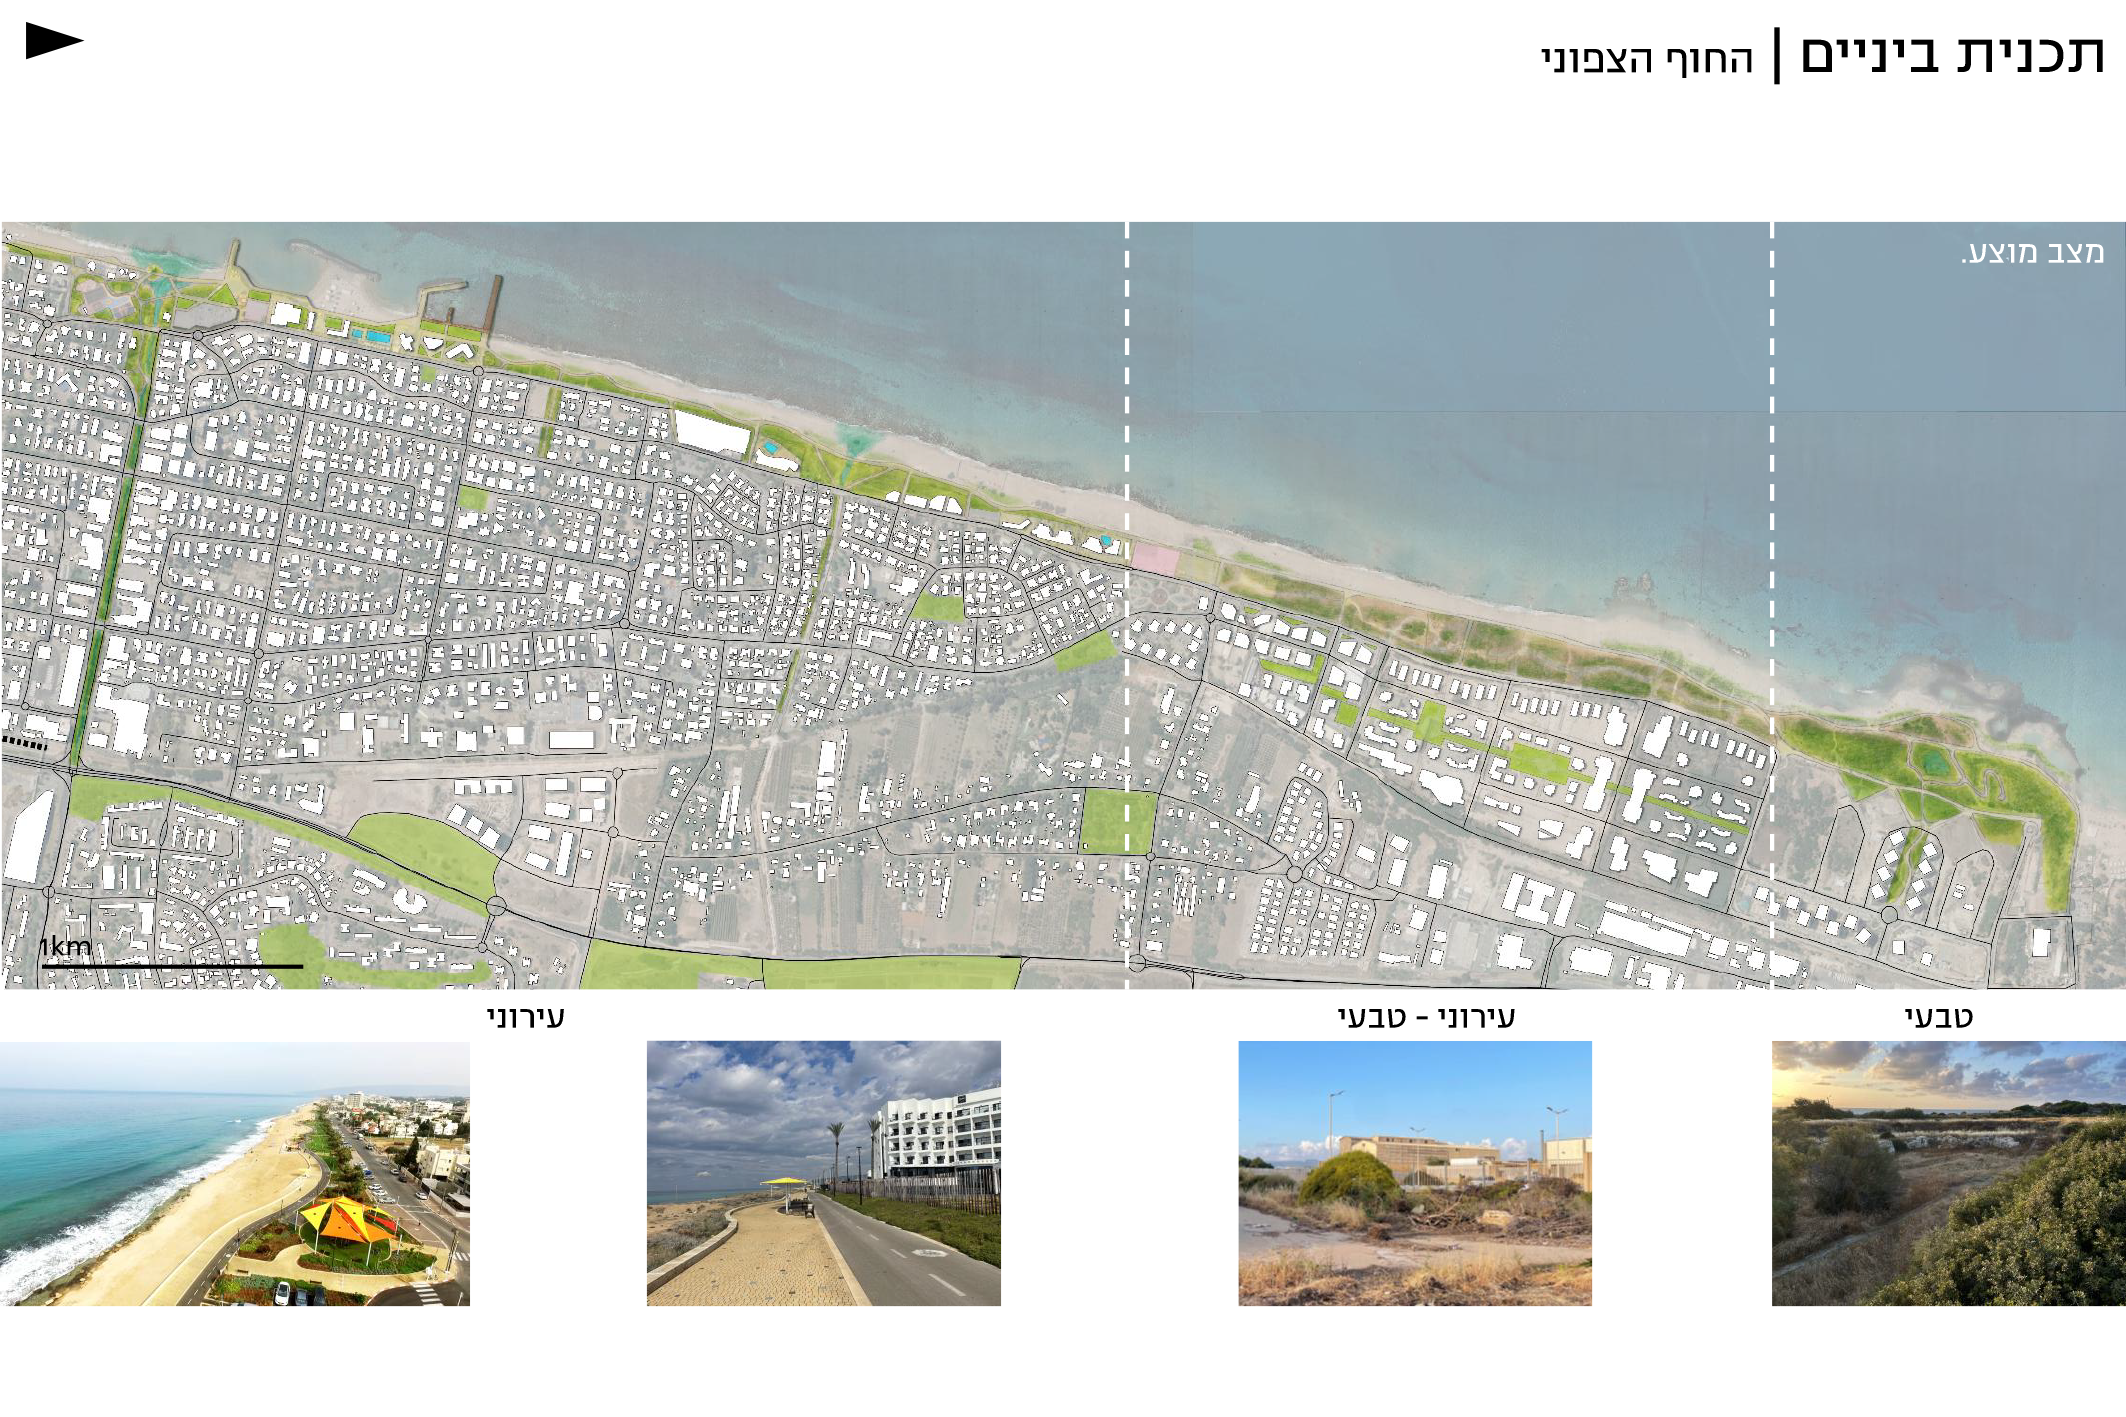
Task: Select the טבעי zone label
Action: click(x=1938, y=1017)
